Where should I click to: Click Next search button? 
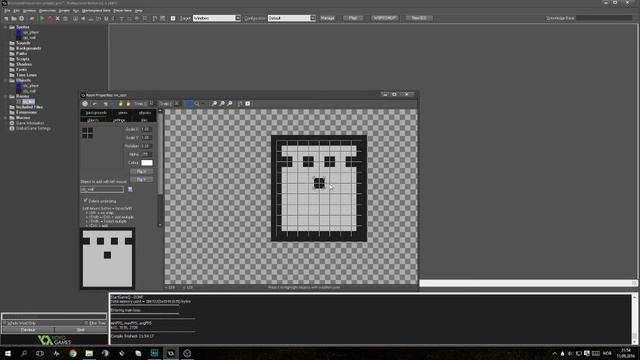pos(81,329)
